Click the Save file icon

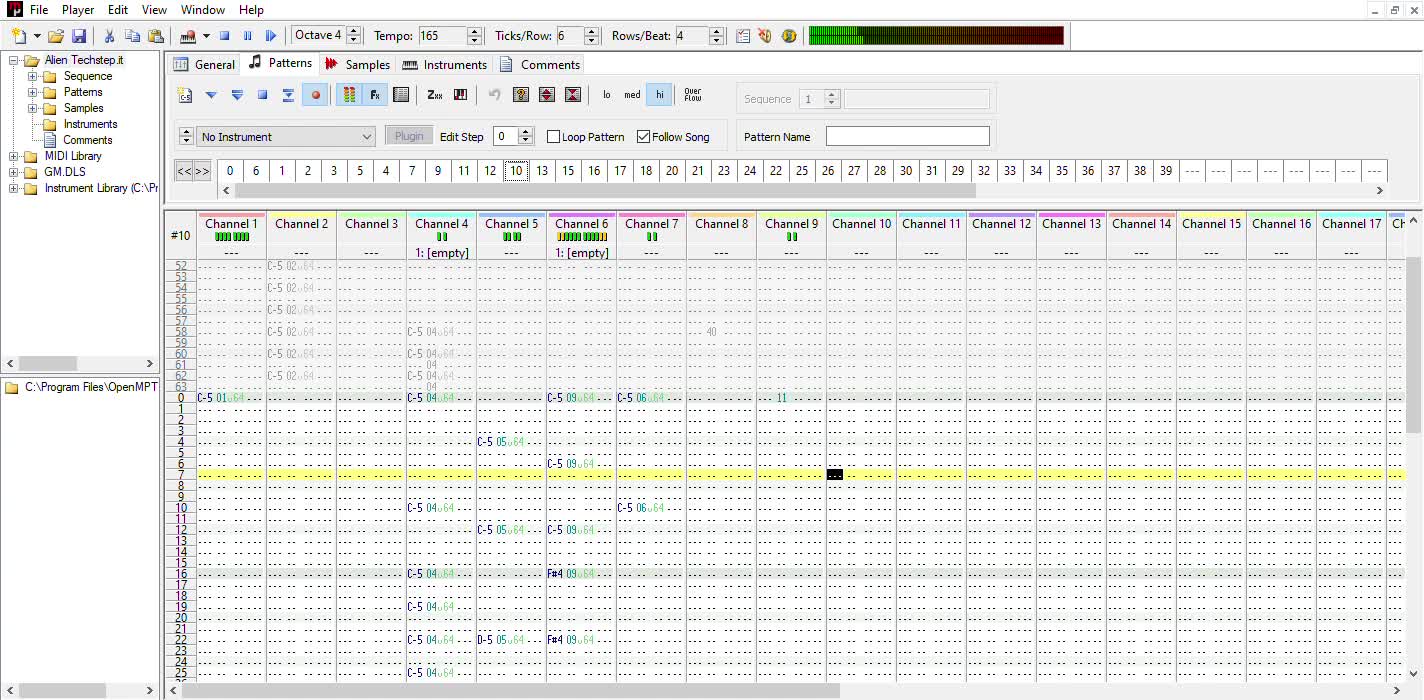pyautogui.click(x=79, y=36)
